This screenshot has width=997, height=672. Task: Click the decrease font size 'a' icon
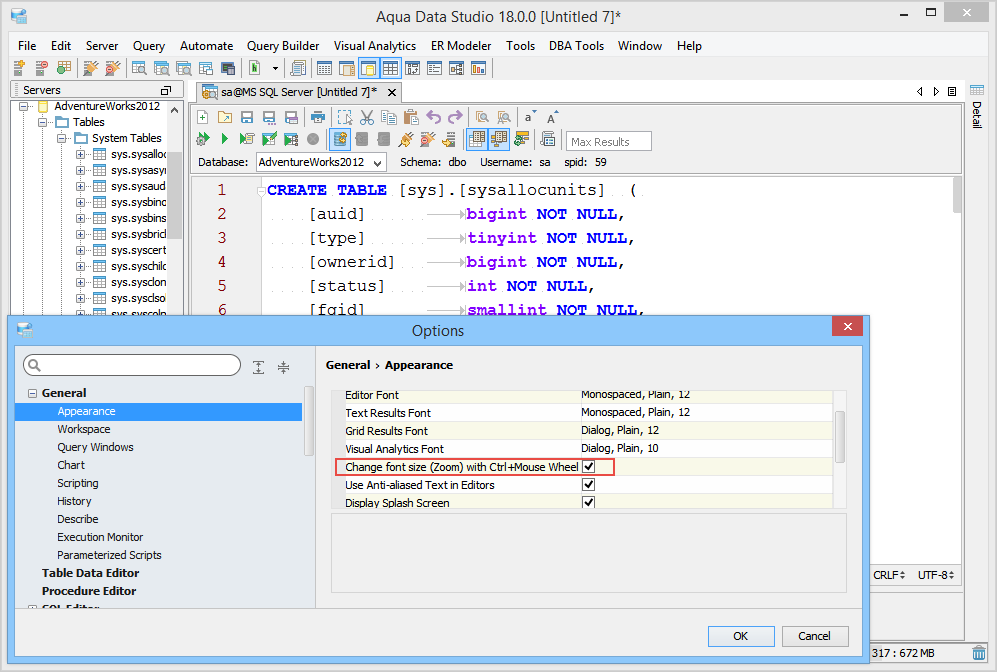[x=529, y=117]
